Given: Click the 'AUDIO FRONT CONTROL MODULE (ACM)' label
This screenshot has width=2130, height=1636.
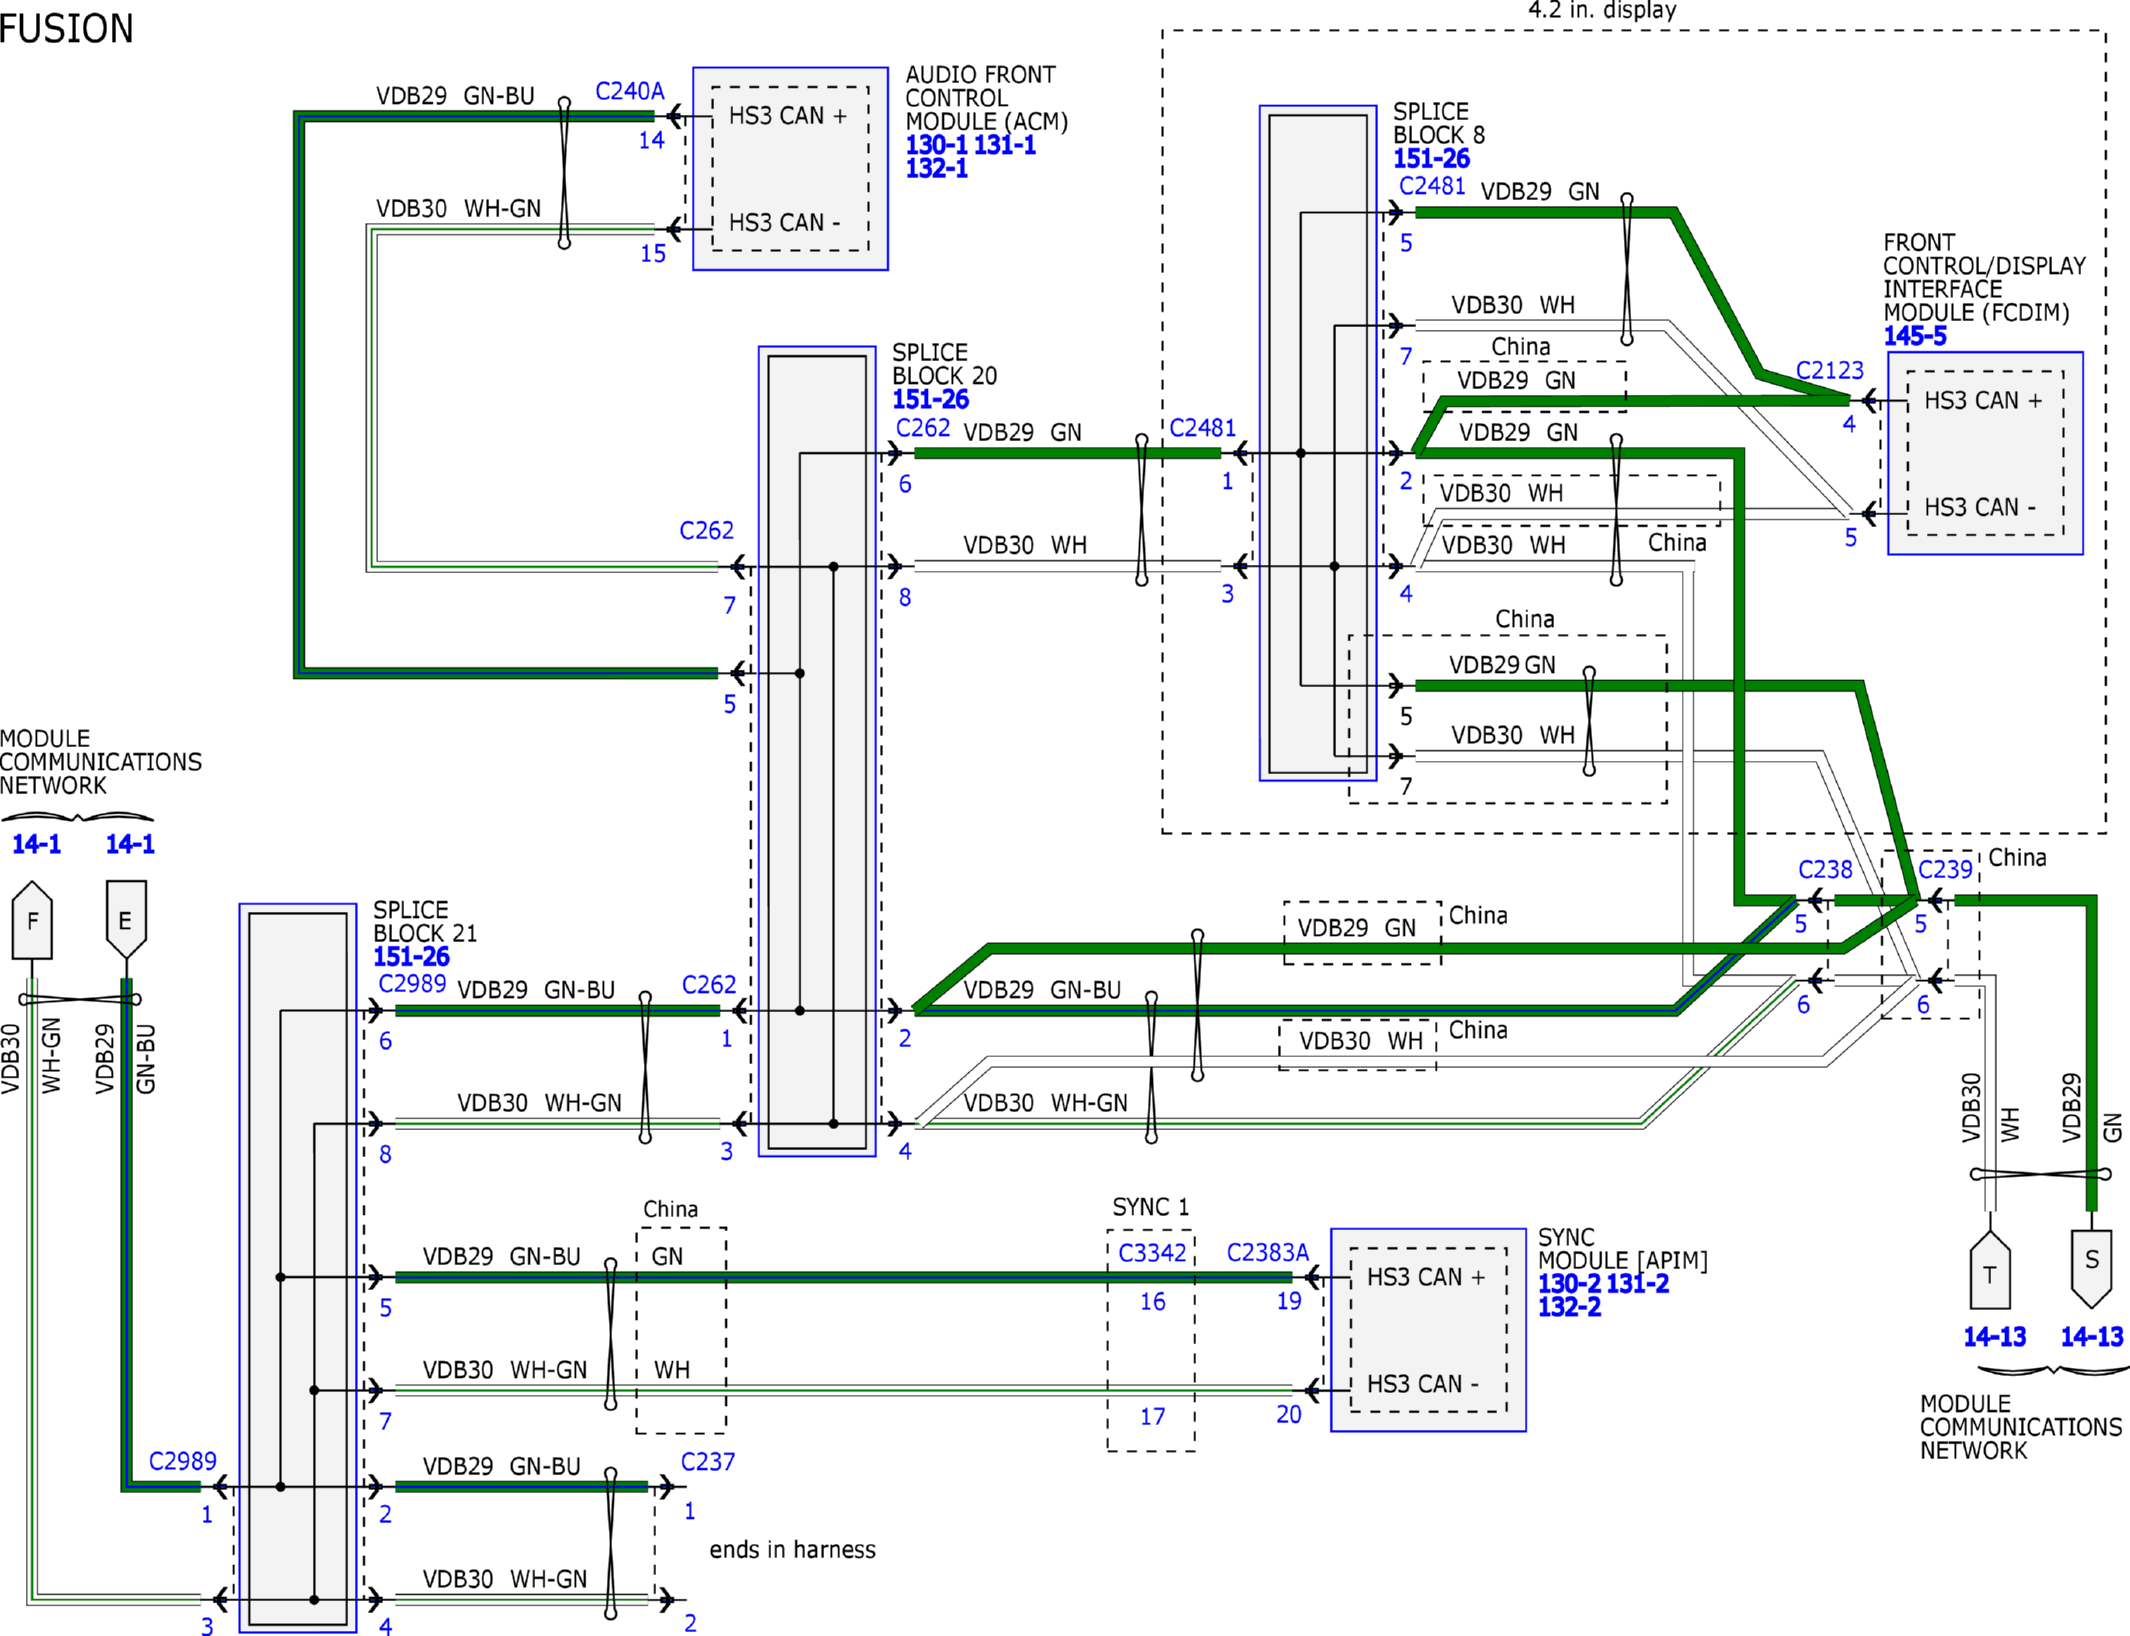Looking at the screenshot, I should tap(987, 98).
